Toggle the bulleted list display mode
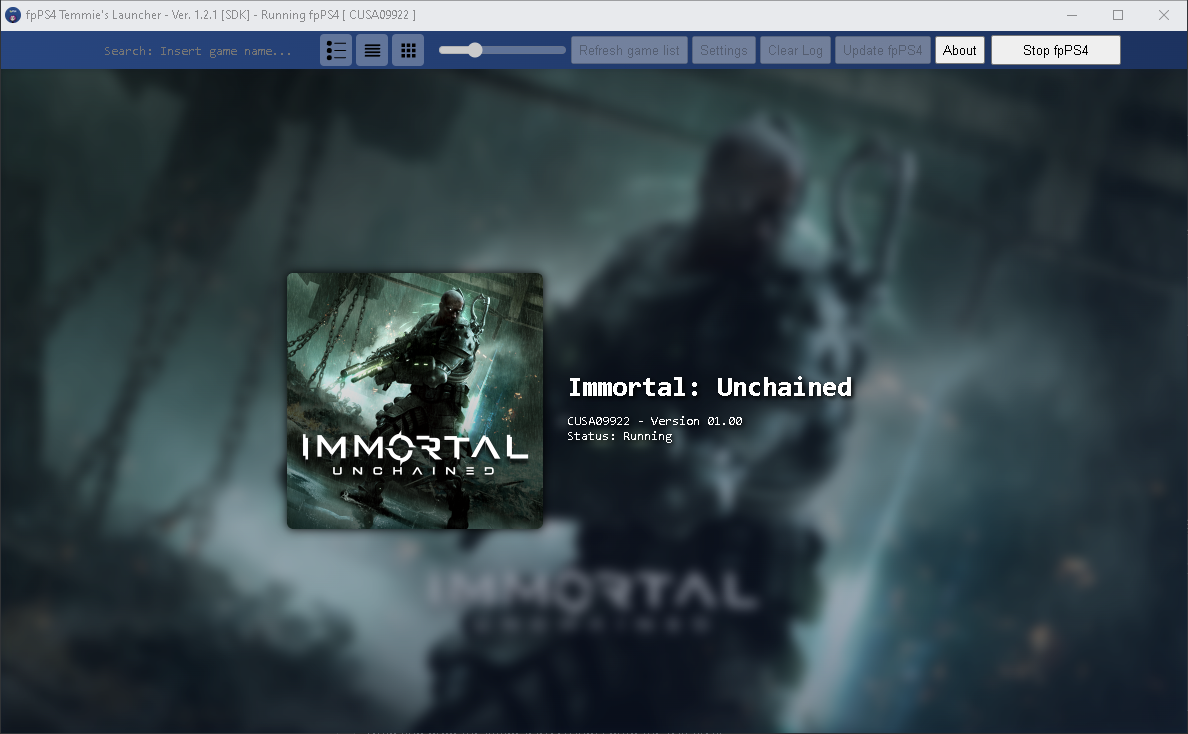 (336, 49)
